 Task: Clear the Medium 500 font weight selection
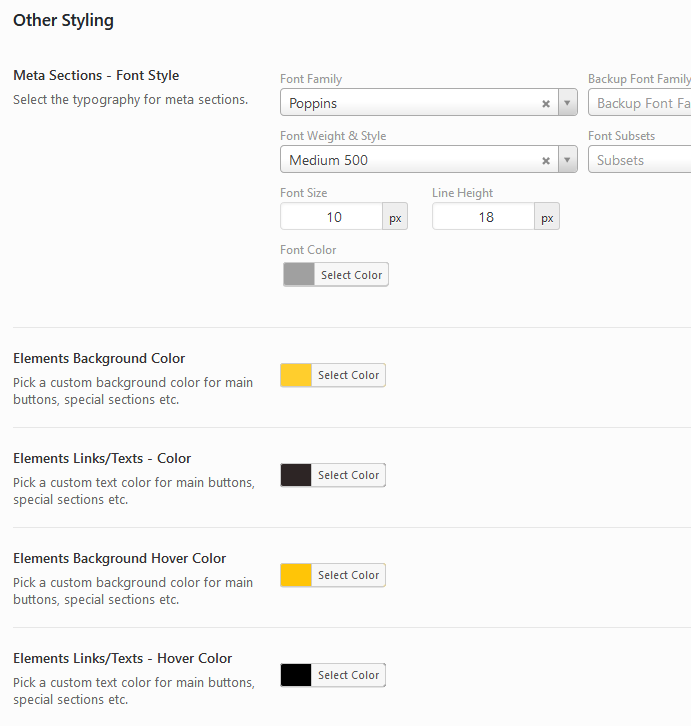[x=546, y=160]
